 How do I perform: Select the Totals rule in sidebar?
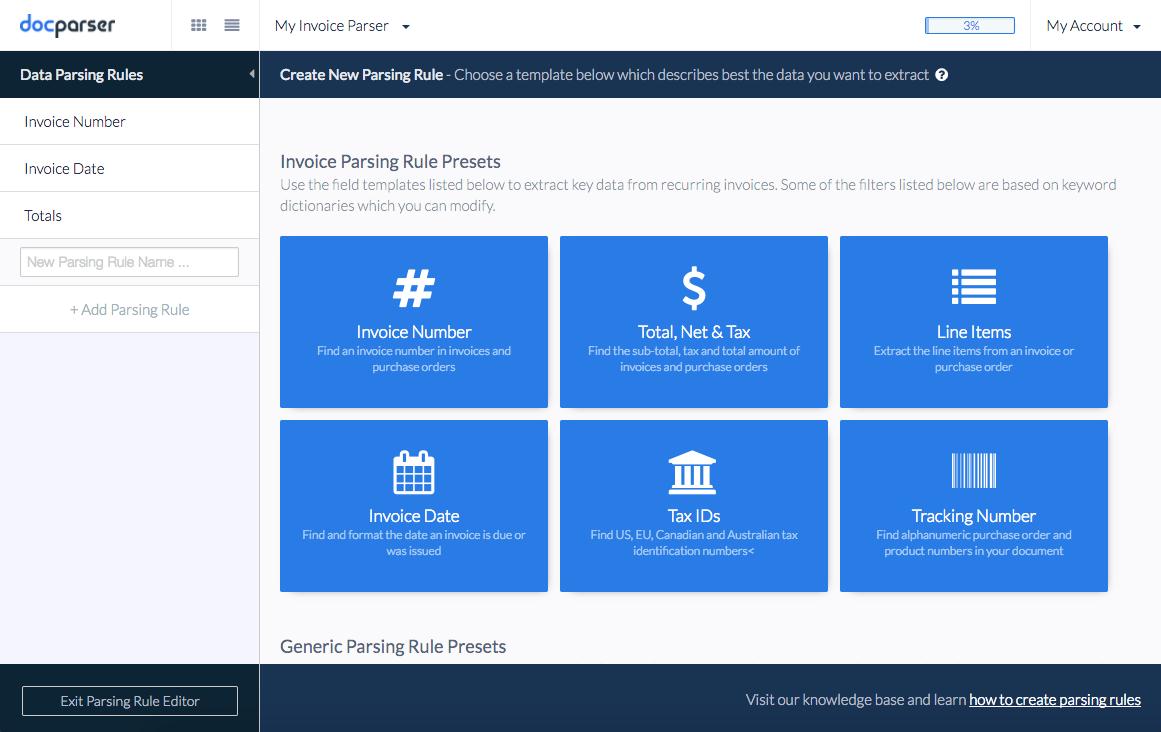[43, 216]
